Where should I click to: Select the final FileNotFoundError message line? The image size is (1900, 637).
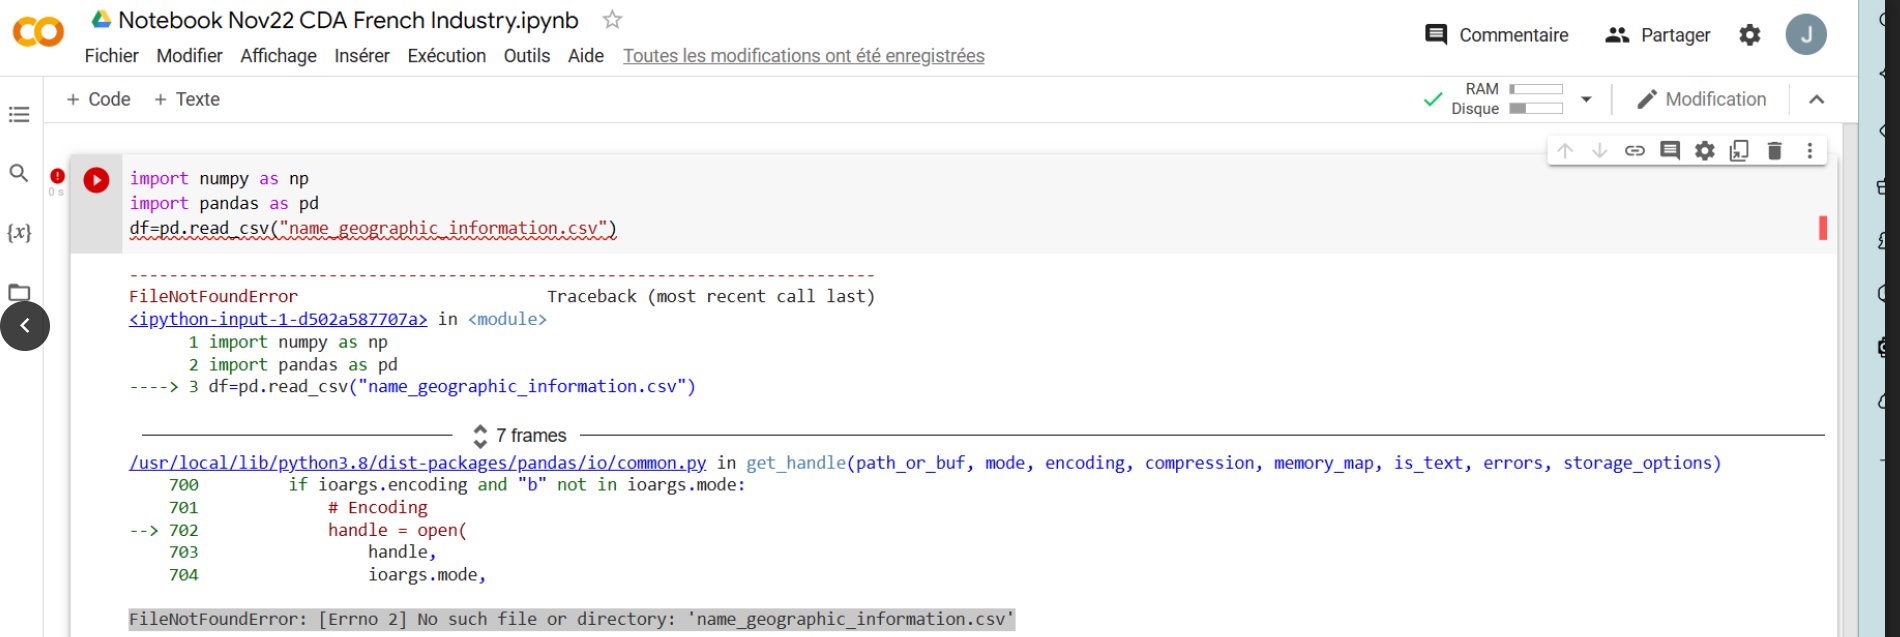click(572, 619)
